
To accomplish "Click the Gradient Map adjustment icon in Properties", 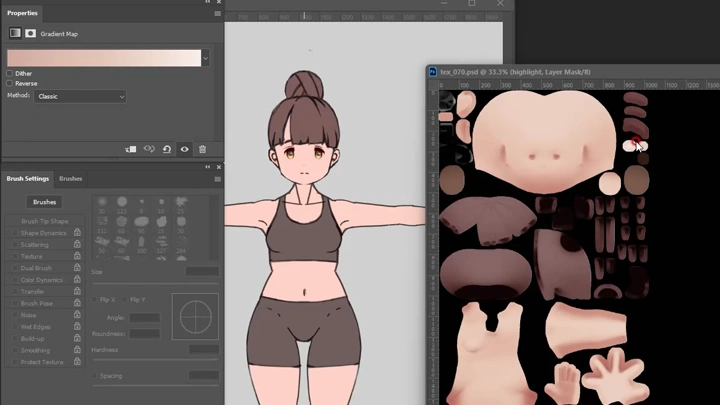I will (x=15, y=33).
